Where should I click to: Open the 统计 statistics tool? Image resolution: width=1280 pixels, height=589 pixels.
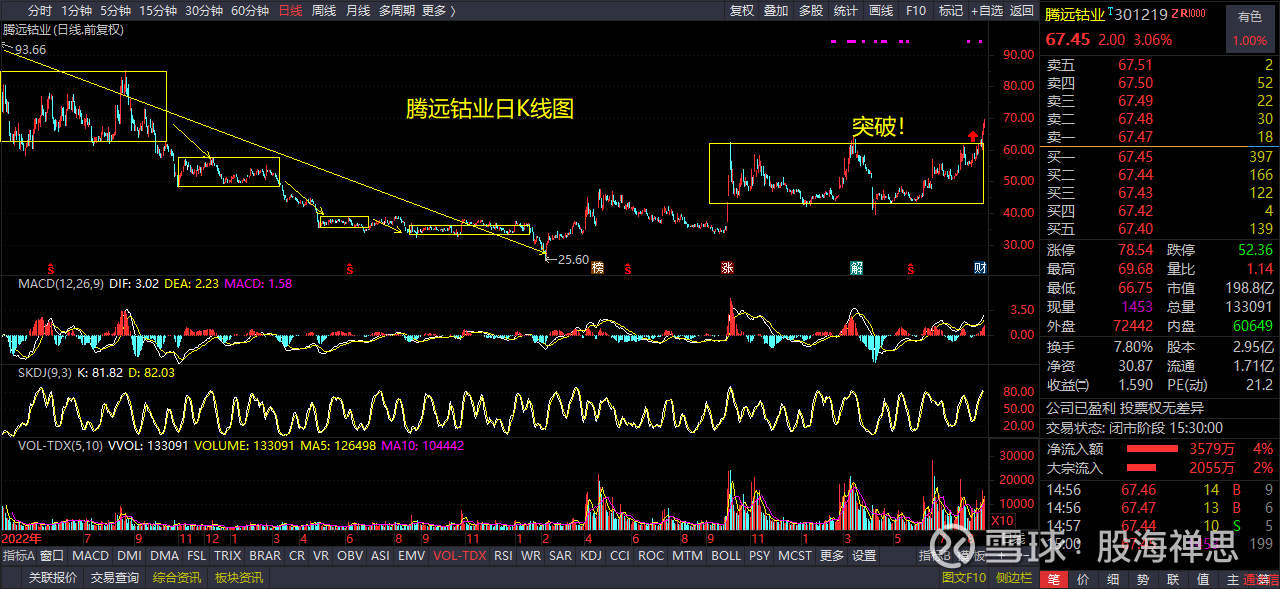[x=846, y=11]
